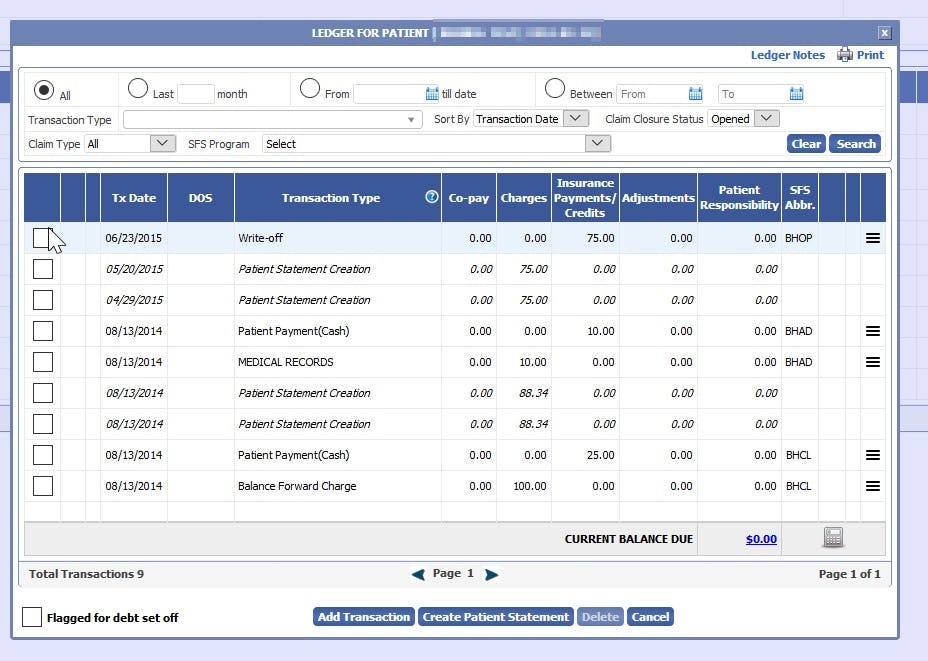Select the Between date filter radio button
The width and height of the screenshot is (928, 661).
click(554, 88)
